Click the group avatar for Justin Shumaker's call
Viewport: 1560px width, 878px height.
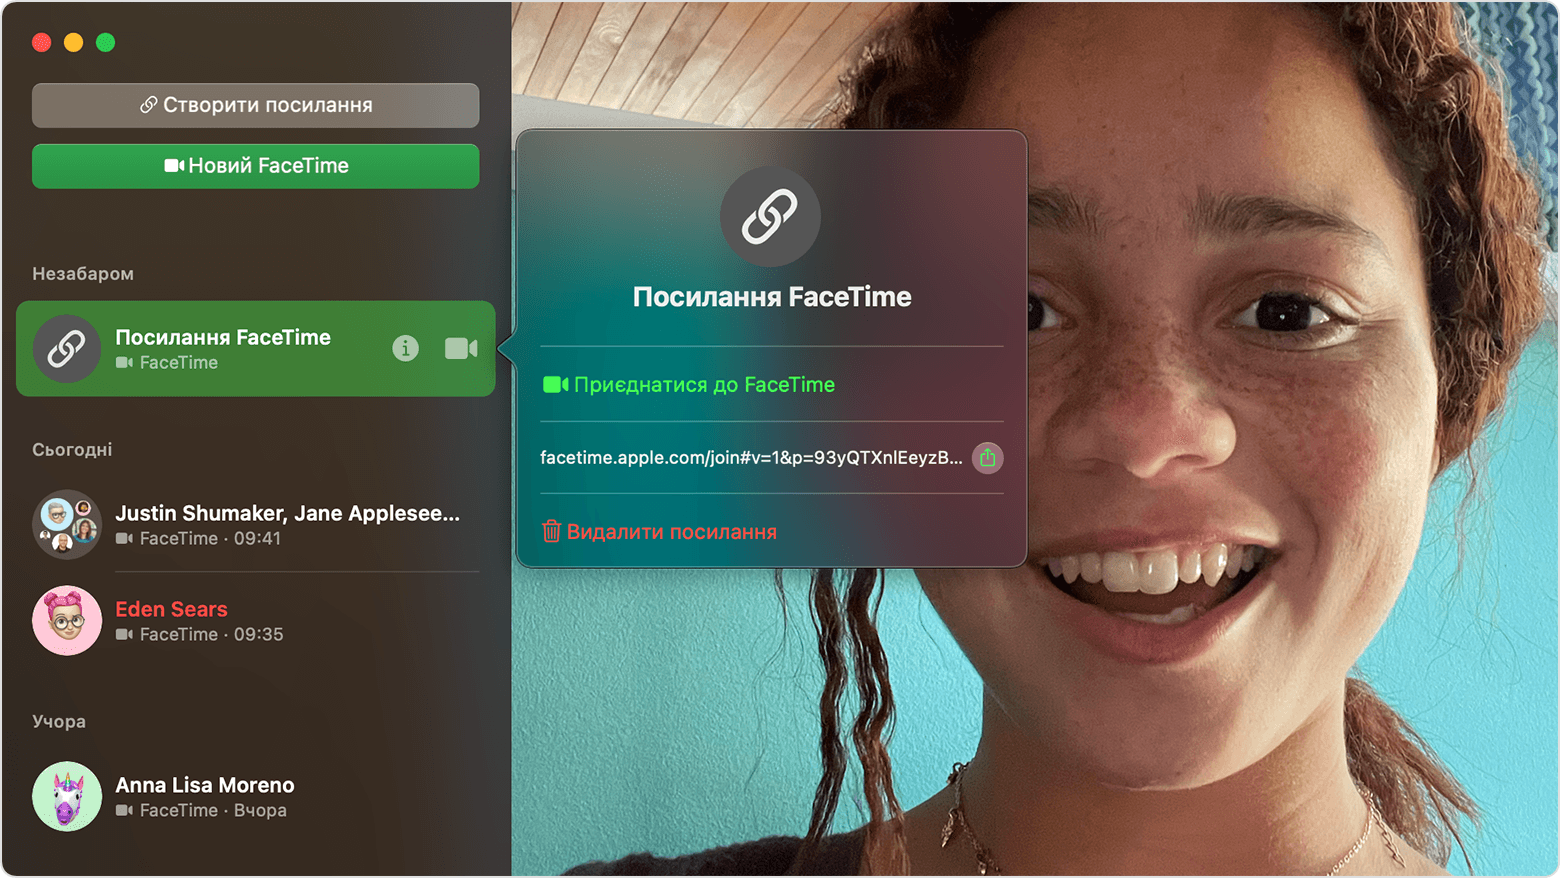[66, 524]
